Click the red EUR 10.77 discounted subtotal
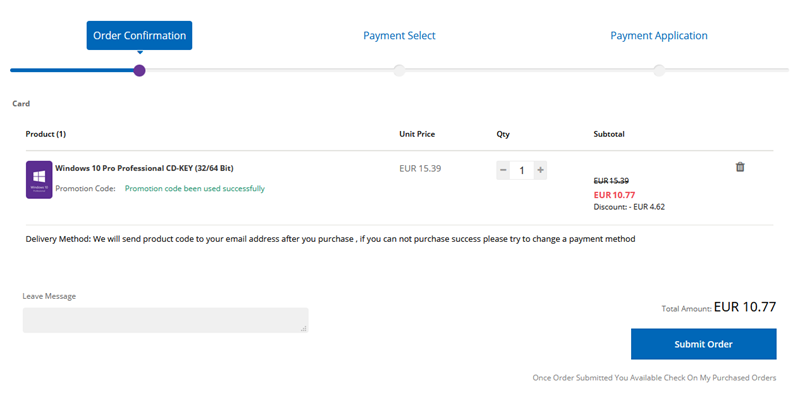The height and width of the screenshot is (407, 800). click(615, 194)
